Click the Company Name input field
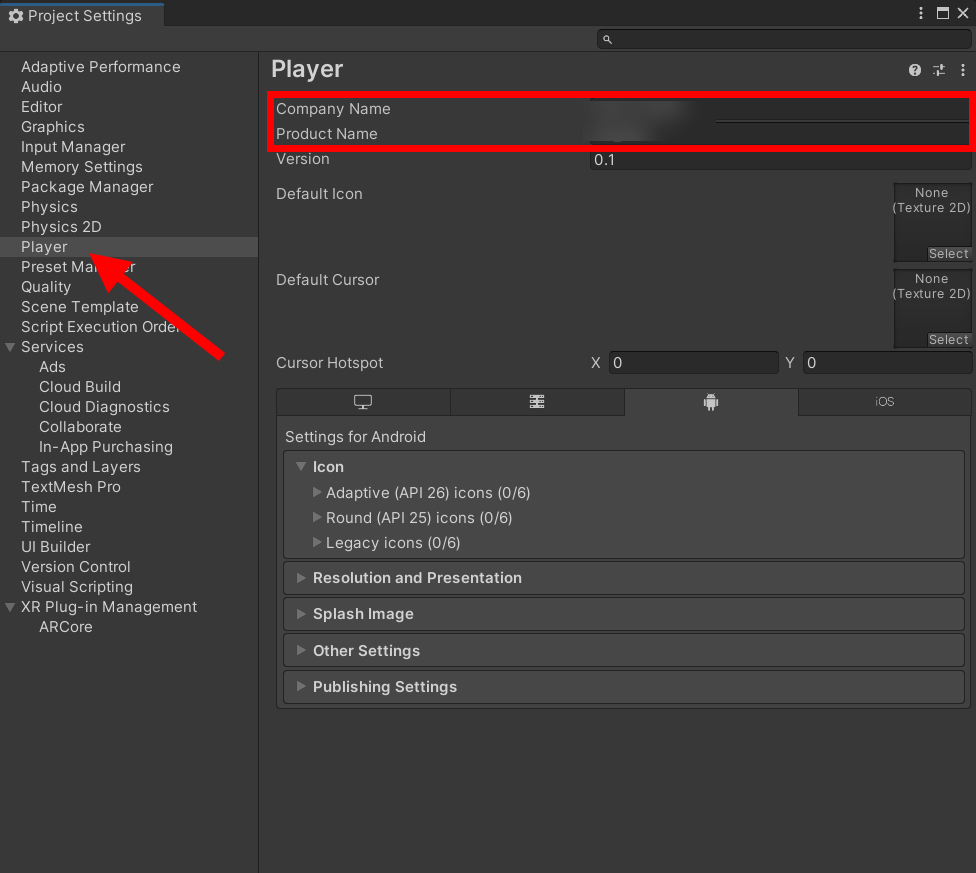 [x=781, y=109]
